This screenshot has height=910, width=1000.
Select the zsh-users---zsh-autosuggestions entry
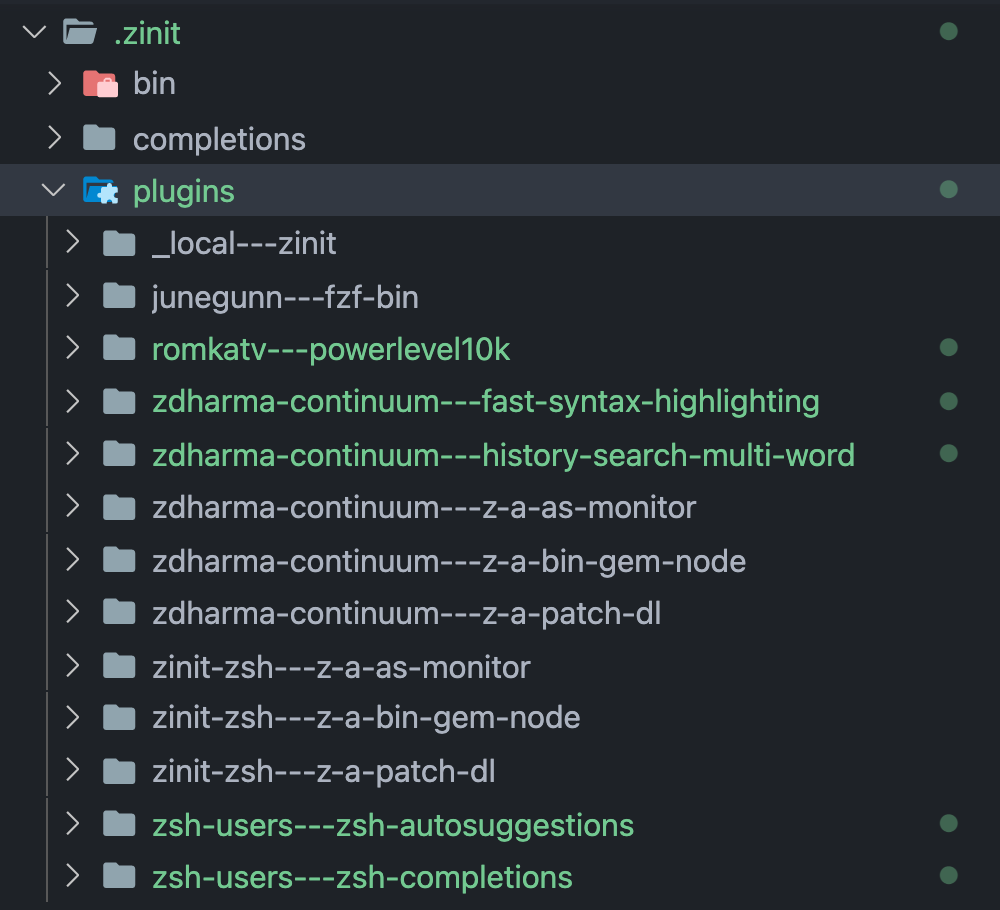click(x=392, y=823)
